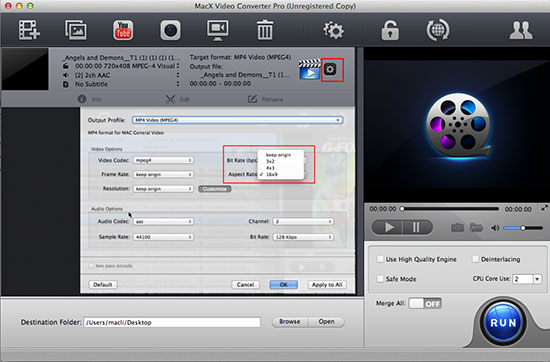Open the Output Profile dropdown

coord(237,120)
